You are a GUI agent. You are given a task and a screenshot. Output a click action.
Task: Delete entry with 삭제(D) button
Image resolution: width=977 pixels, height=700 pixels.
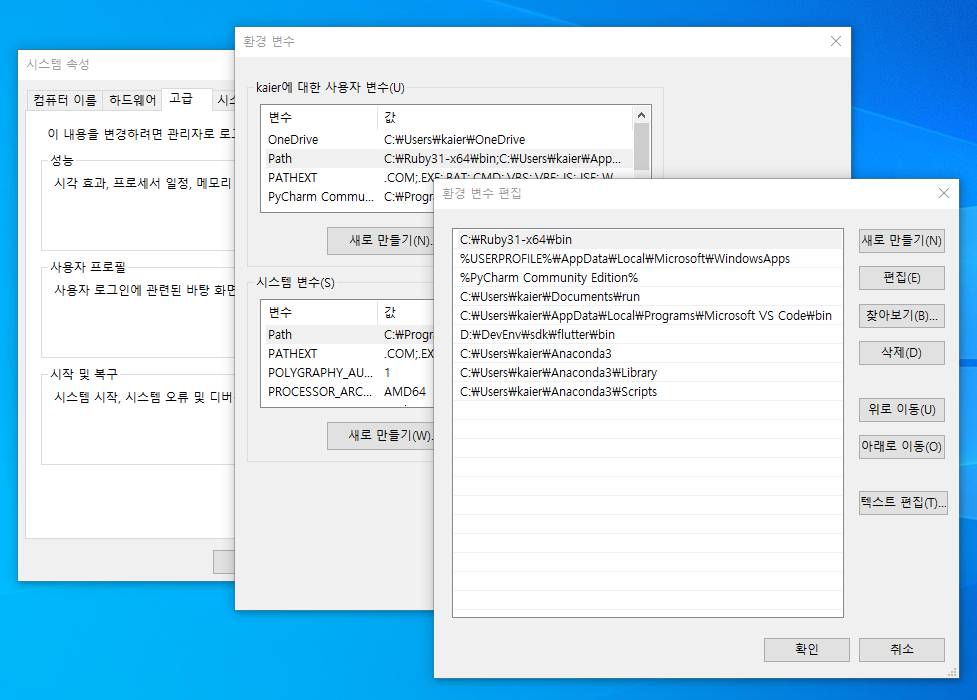click(x=901, y=353)
